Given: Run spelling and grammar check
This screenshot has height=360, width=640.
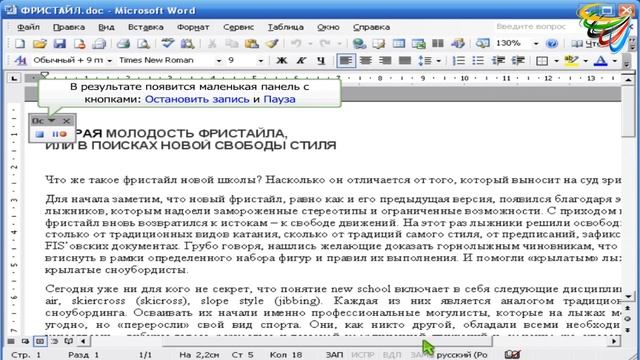Looking at the screenshot, I should tap(167, 43).
